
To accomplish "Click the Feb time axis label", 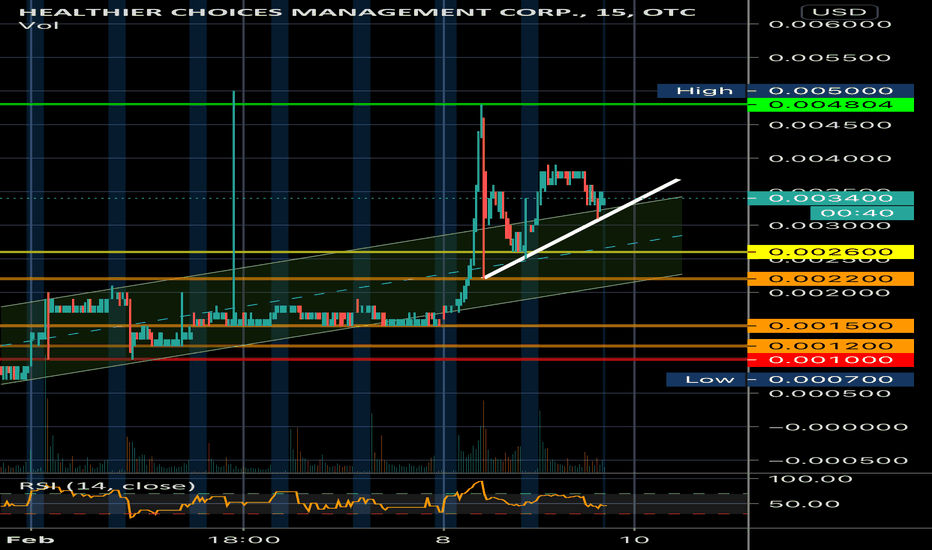I will point(30,539).
